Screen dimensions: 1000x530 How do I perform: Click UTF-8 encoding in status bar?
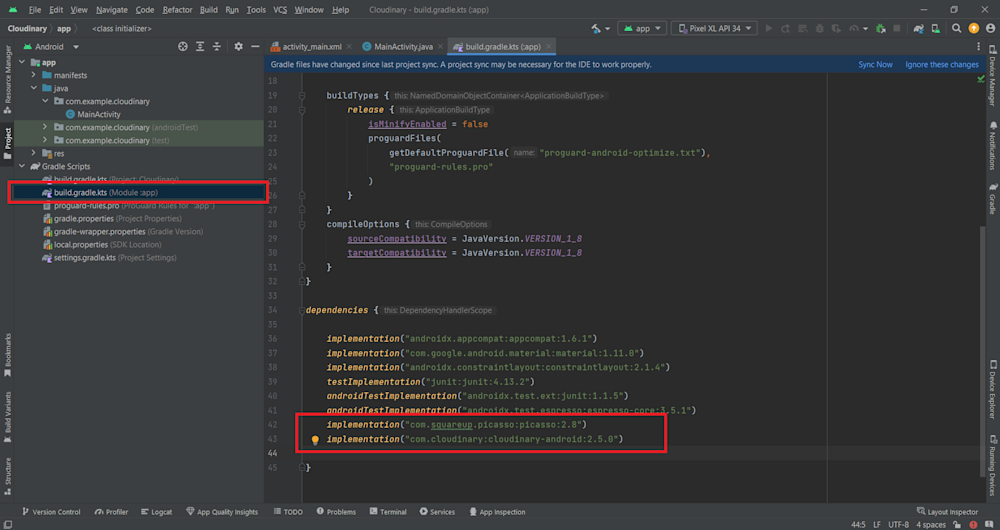898,524
